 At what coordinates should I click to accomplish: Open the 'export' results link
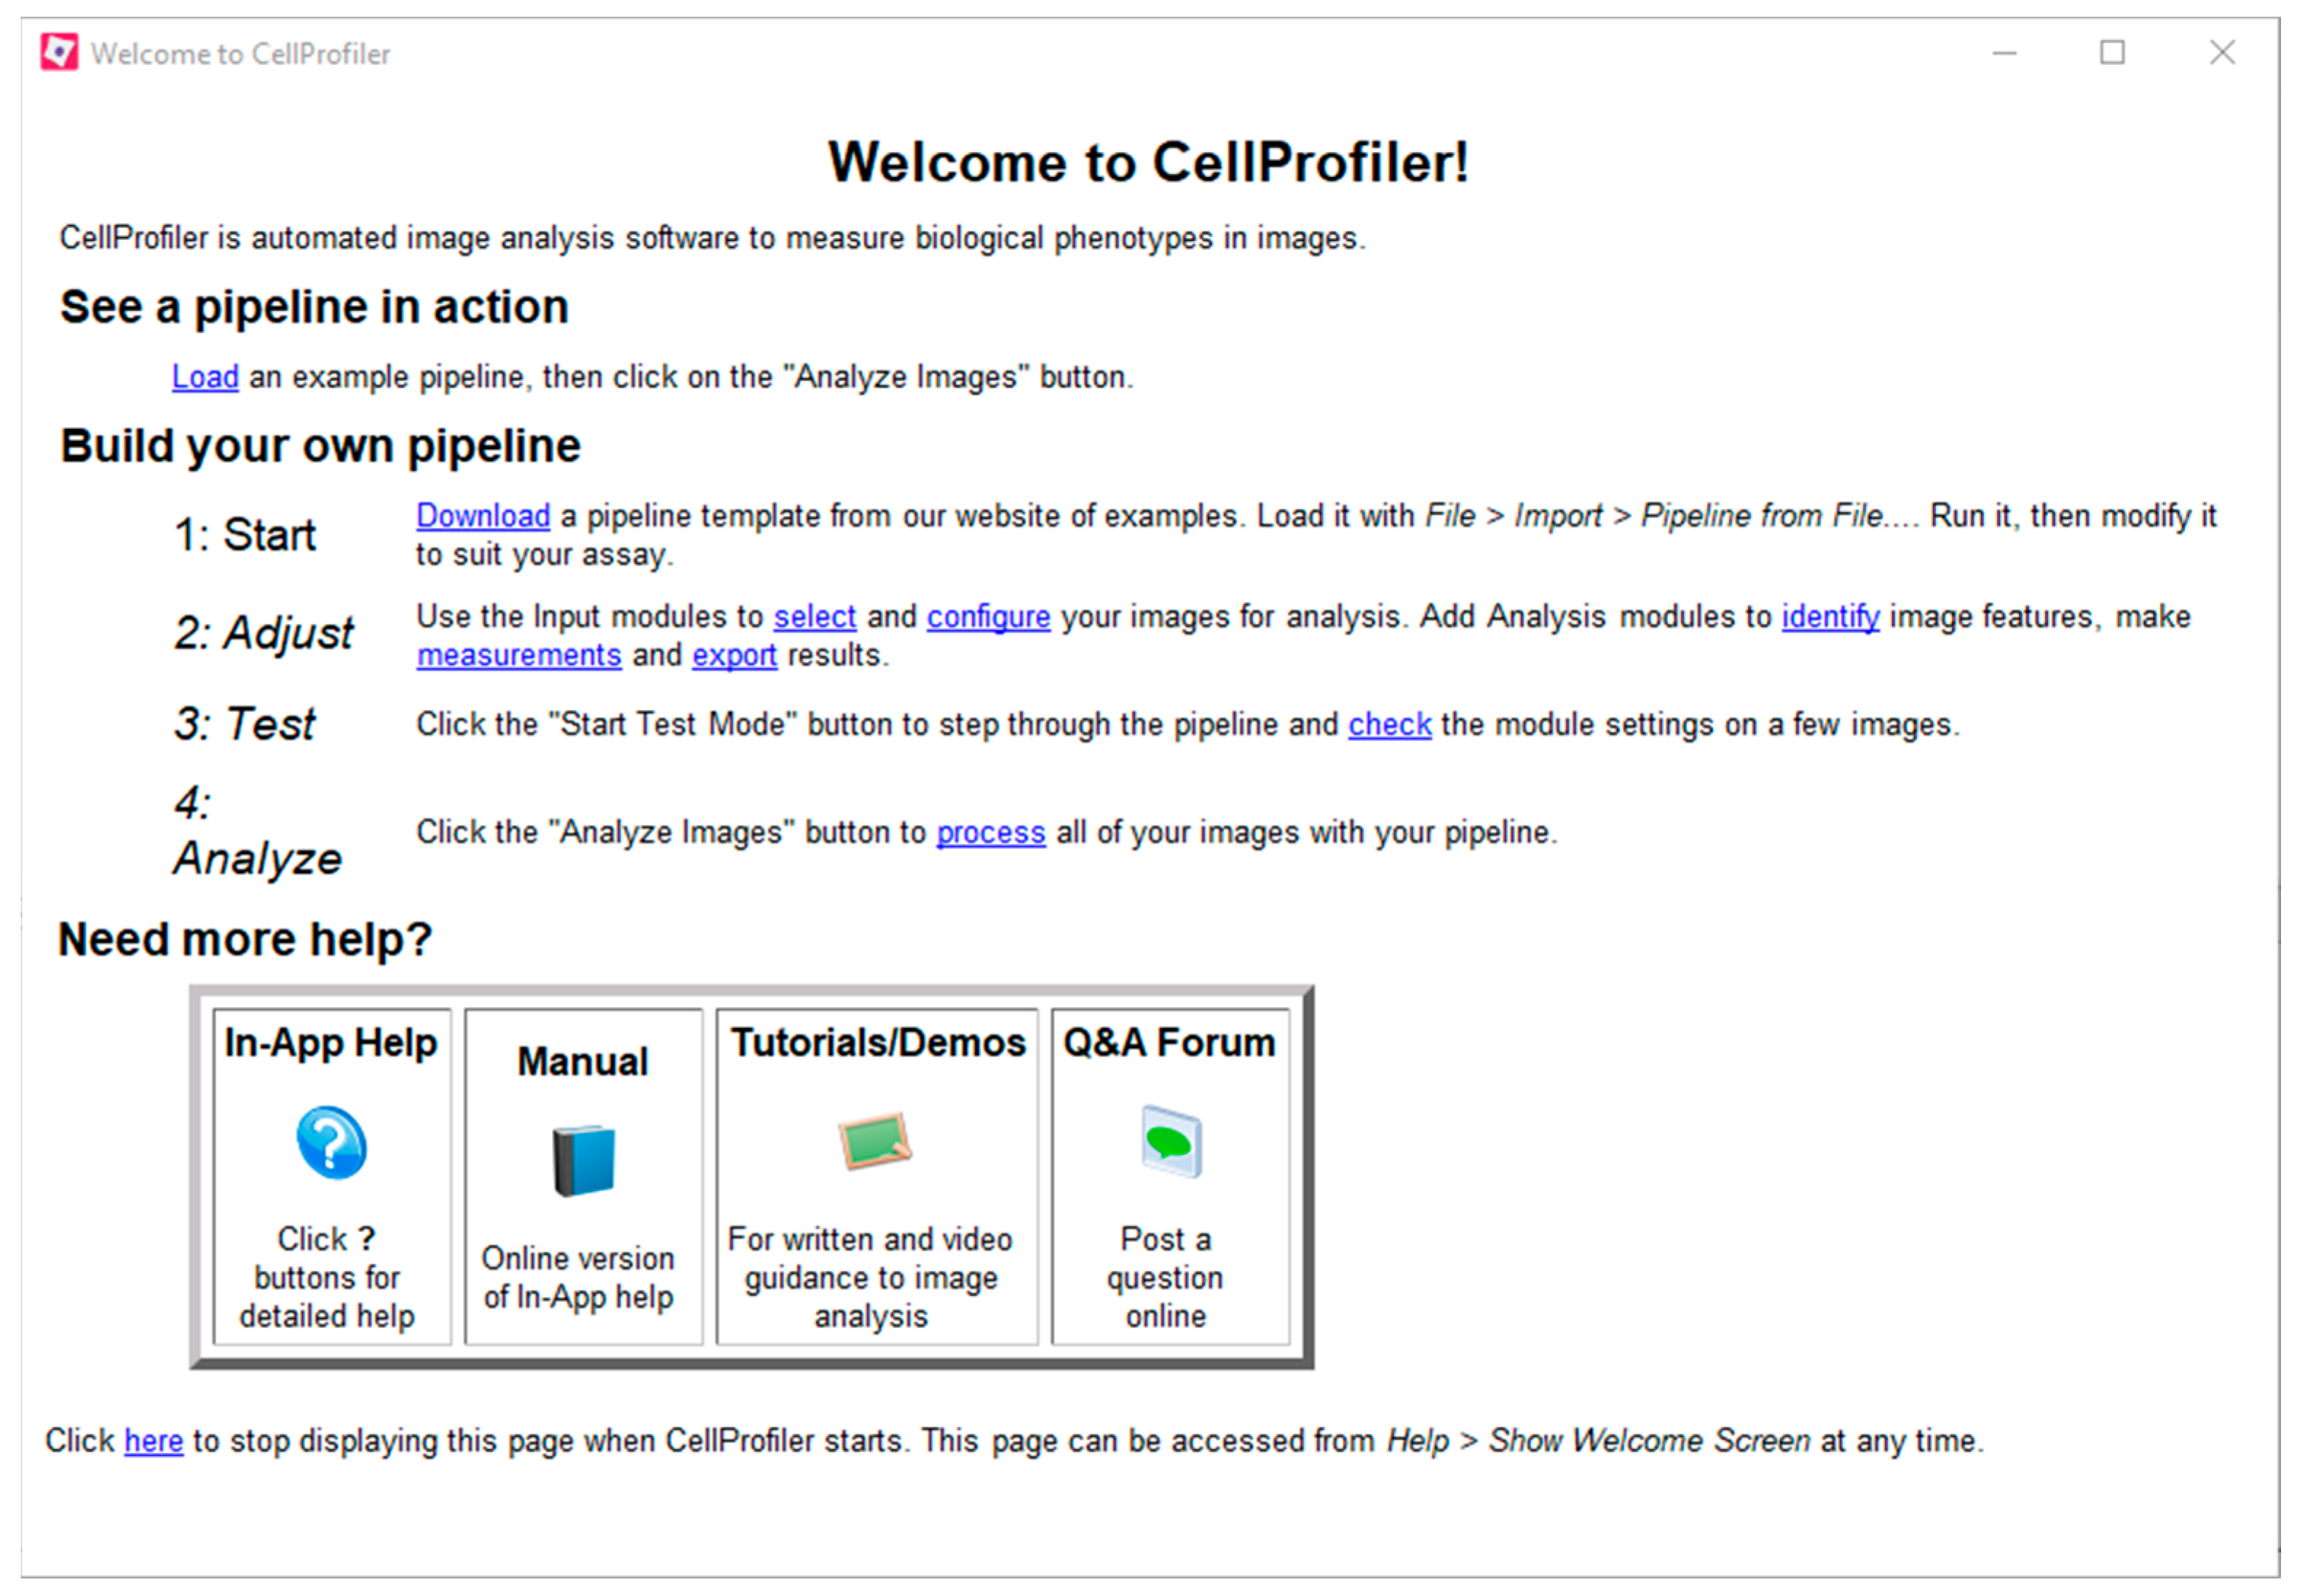(734, 656)
